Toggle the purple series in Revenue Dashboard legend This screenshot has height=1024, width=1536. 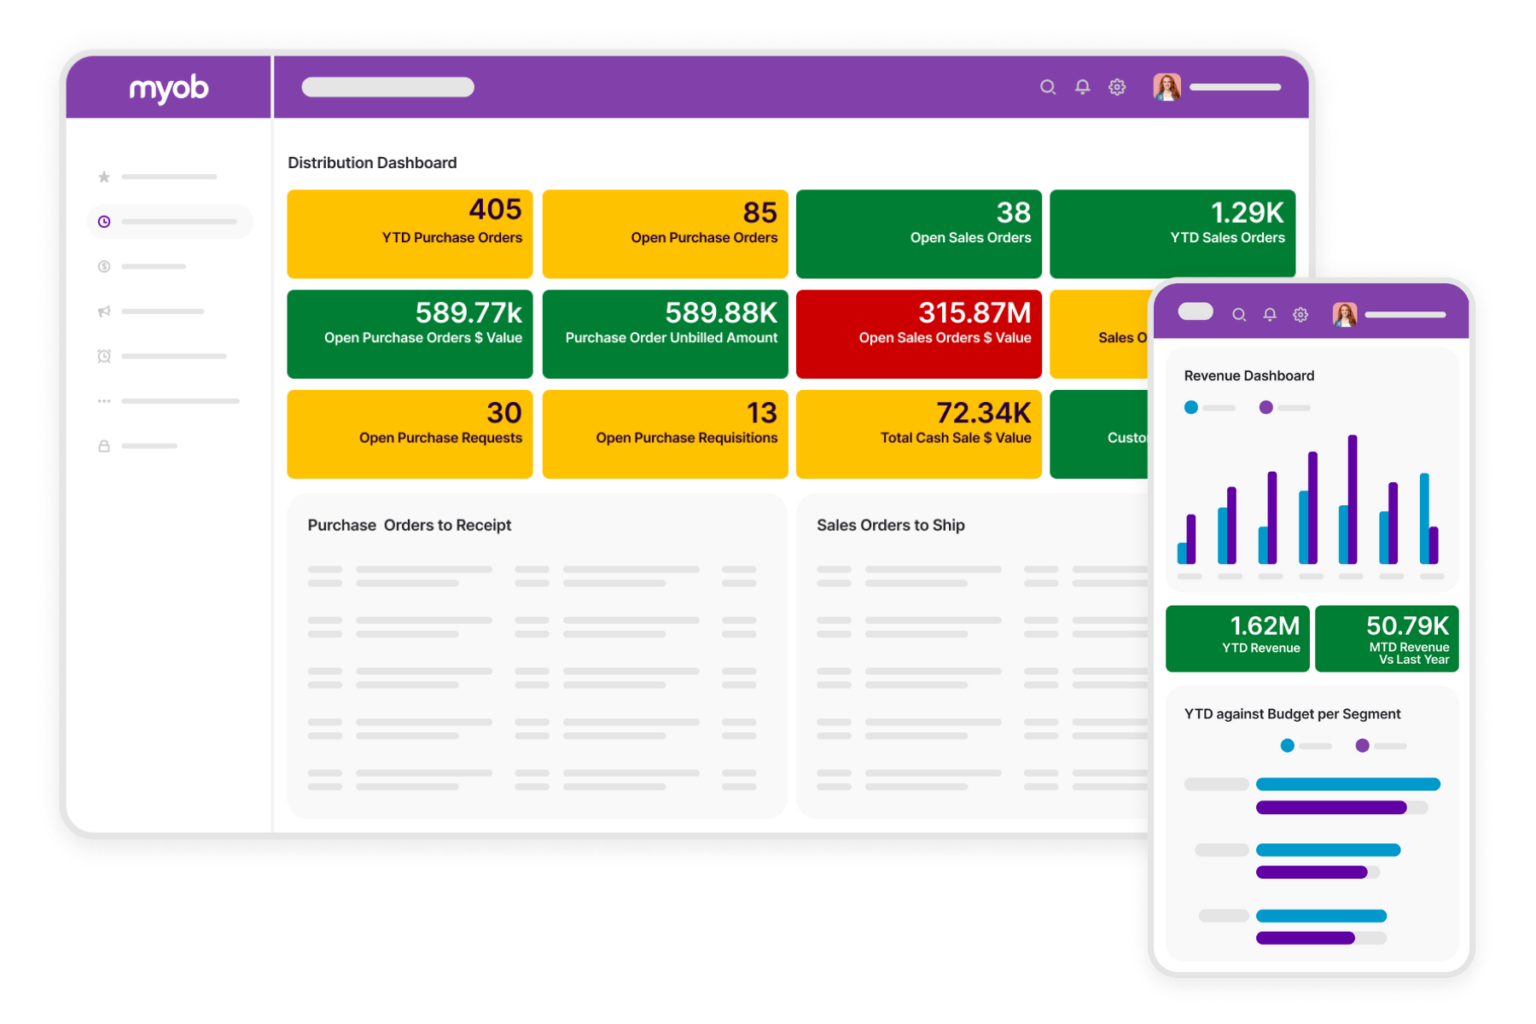[1265, 407]
